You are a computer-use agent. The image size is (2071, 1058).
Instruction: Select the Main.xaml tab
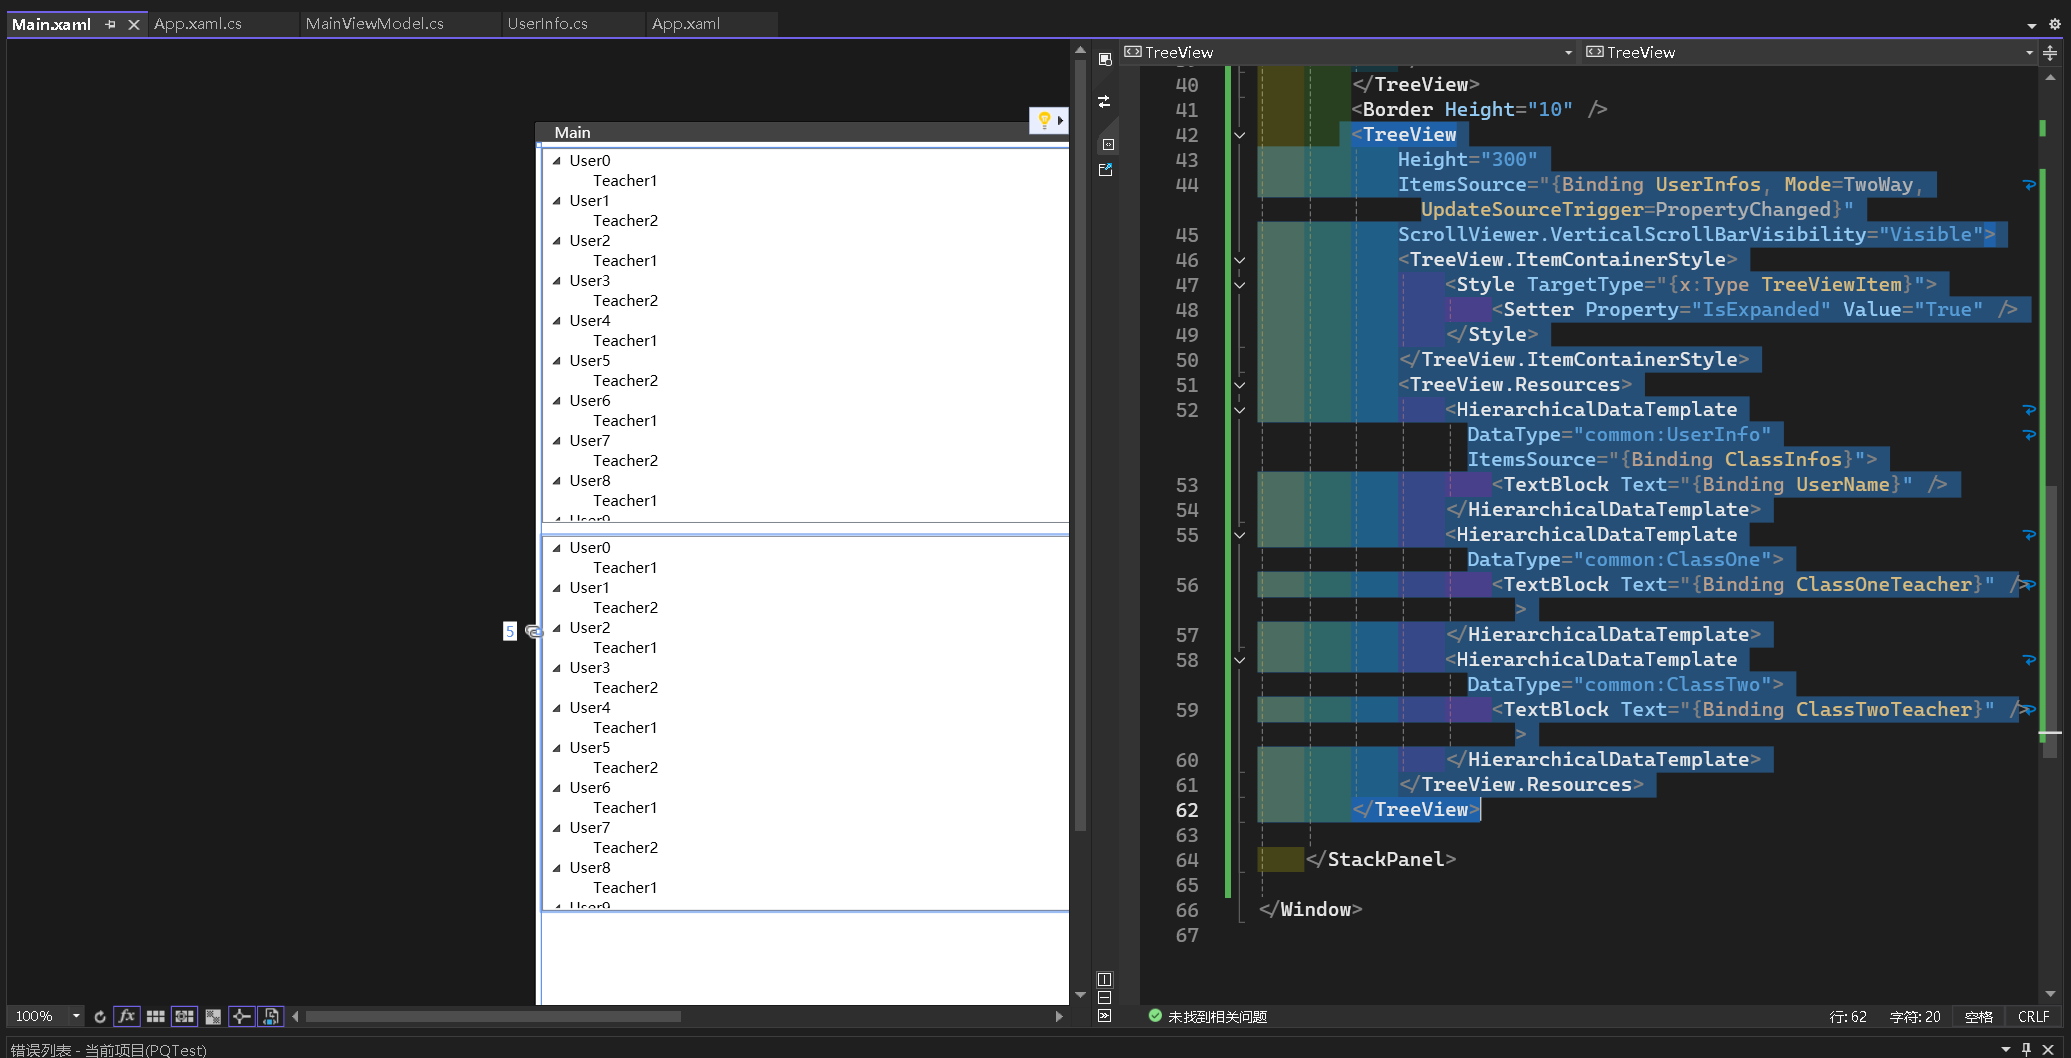pyautogui.click(x=51, y=24)
